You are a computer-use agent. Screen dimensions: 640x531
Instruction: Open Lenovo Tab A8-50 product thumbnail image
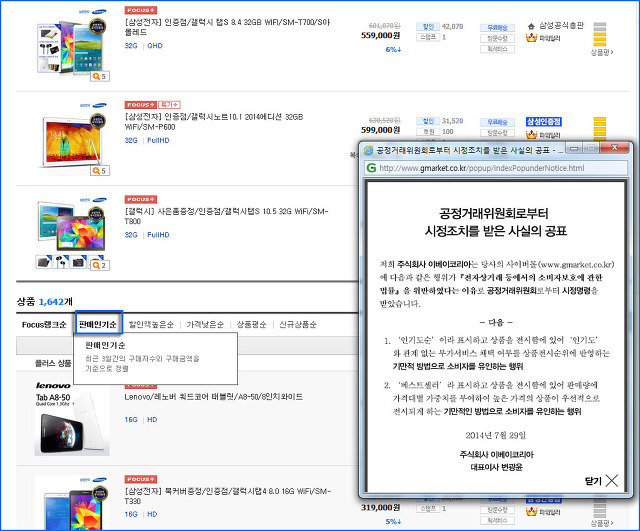(72, 419)
